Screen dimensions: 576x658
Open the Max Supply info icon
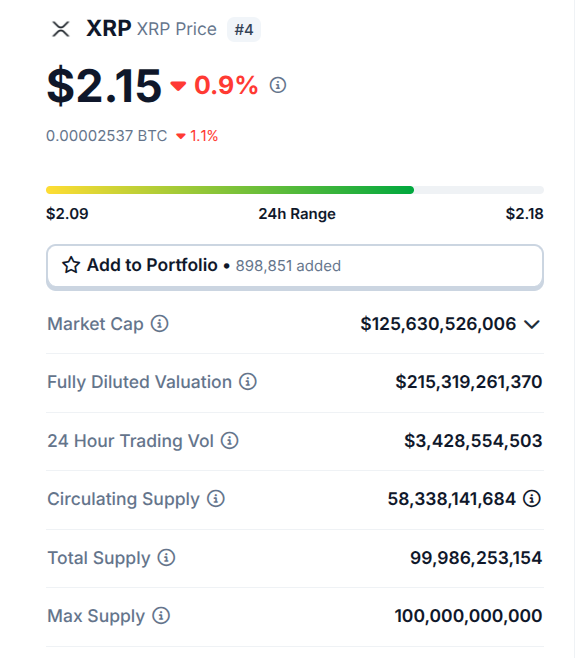click(161, 616)
